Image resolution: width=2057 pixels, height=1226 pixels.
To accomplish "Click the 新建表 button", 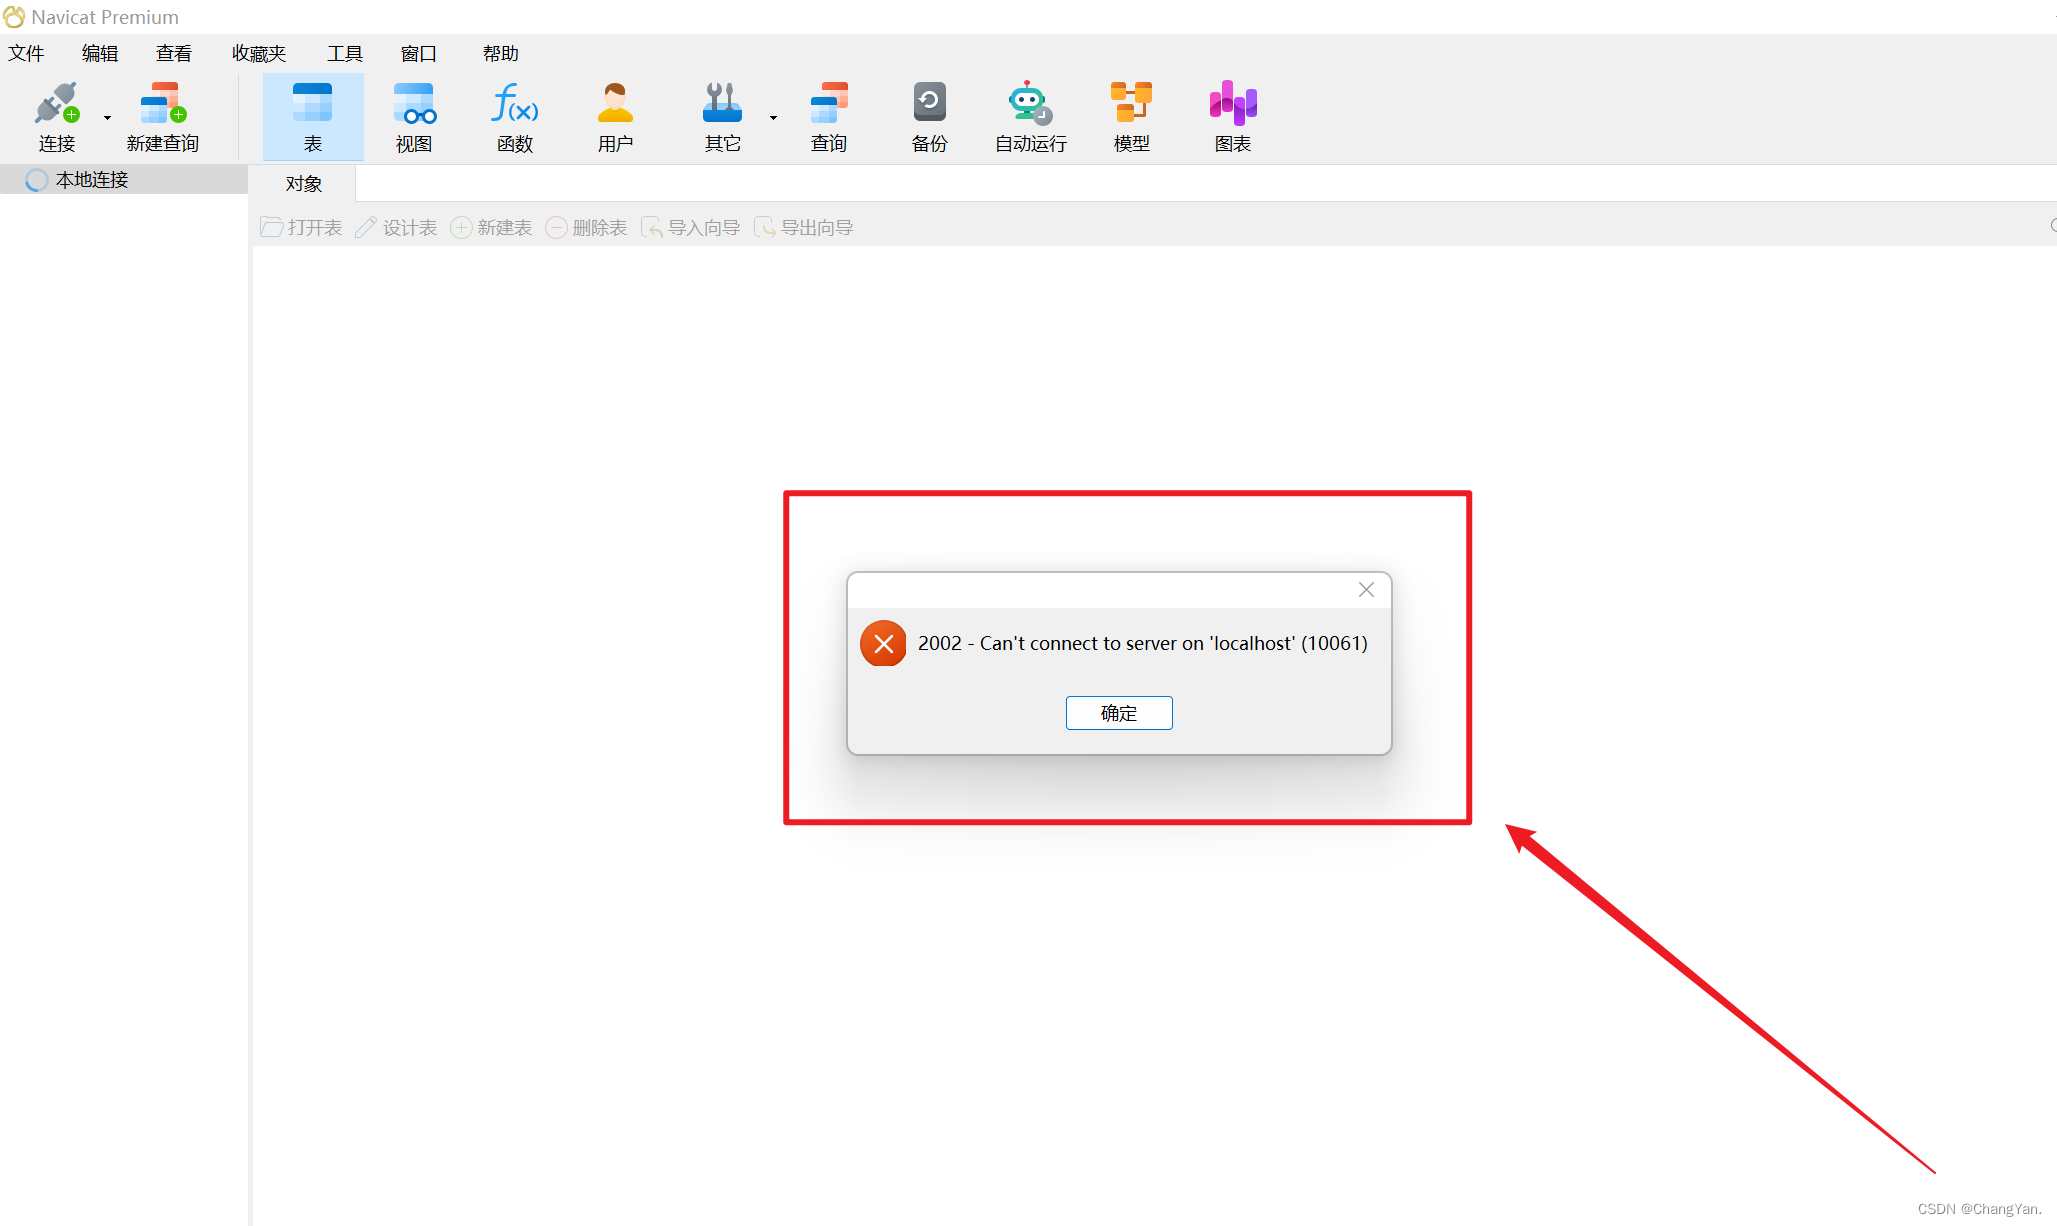I will point(491,228).
